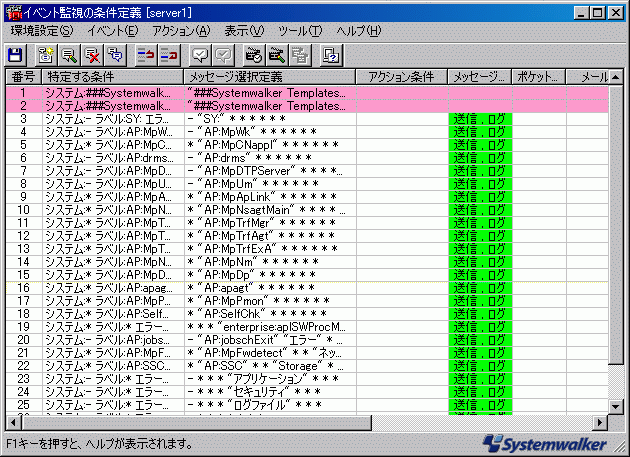Select the "AP:MpDTPServer" message cell
Screen dimensions: 630x457
coord(270,171)
